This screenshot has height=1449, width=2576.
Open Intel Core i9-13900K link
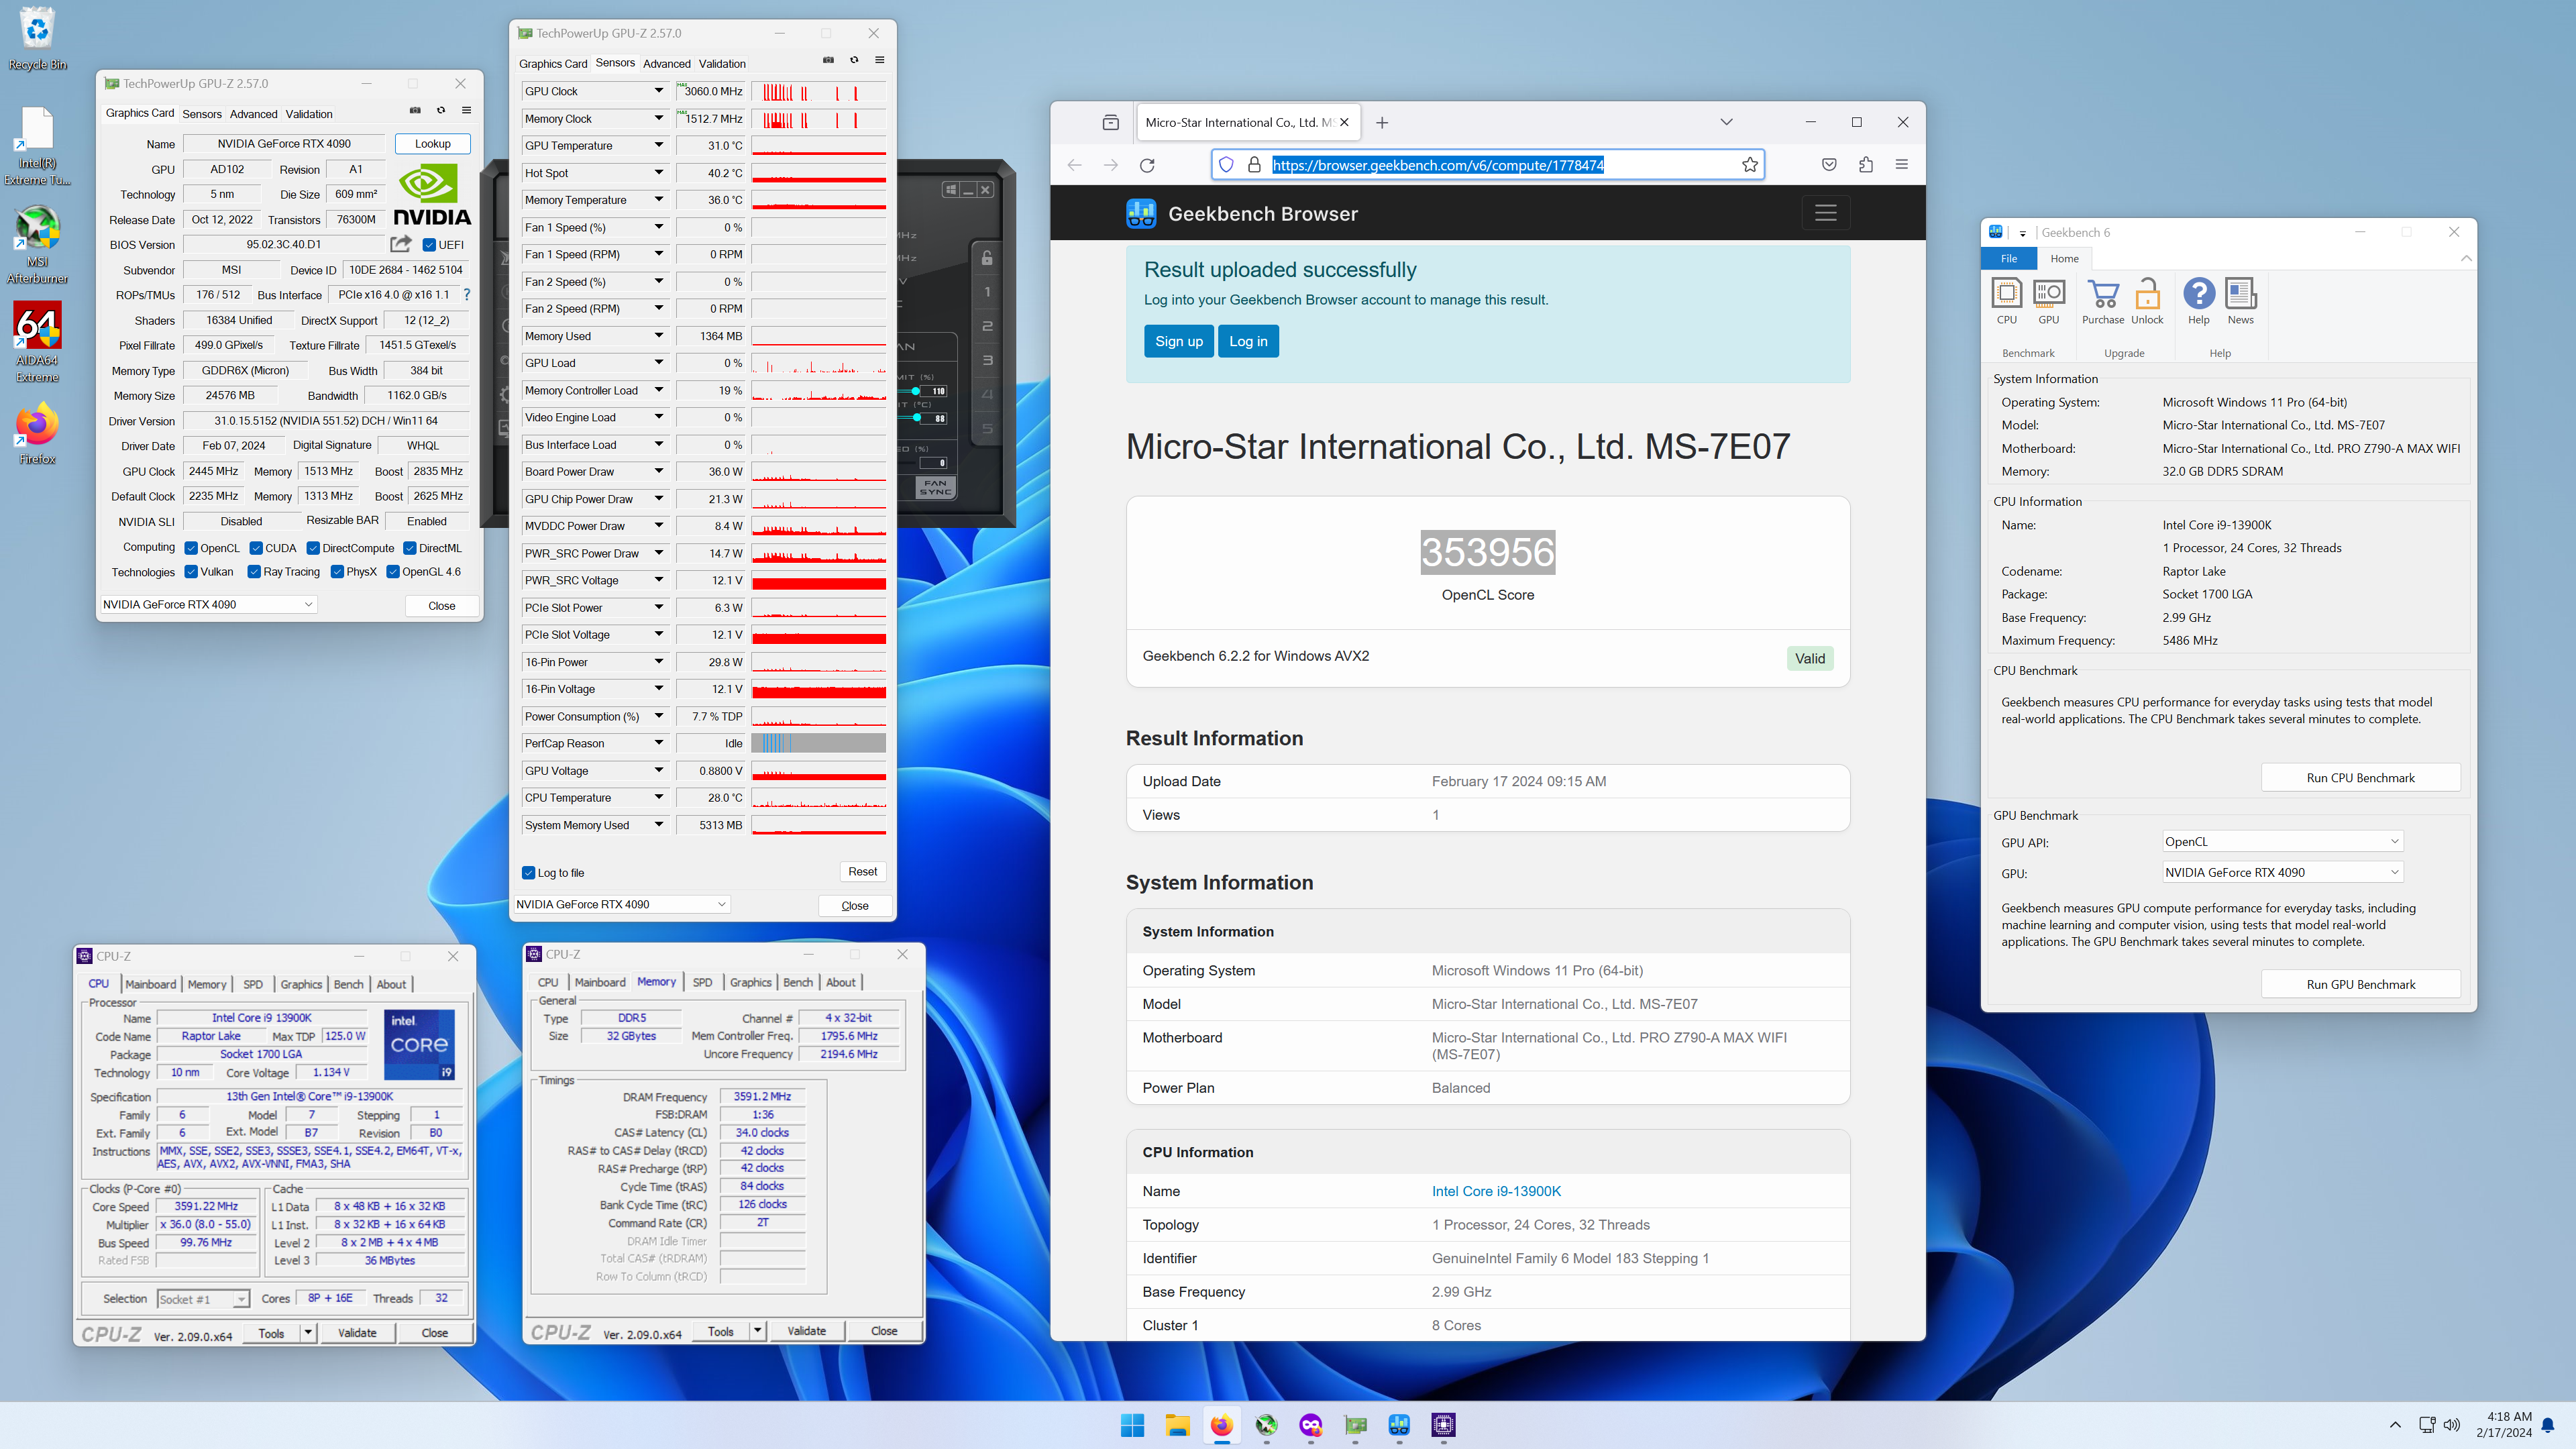pos(1496,1191)
